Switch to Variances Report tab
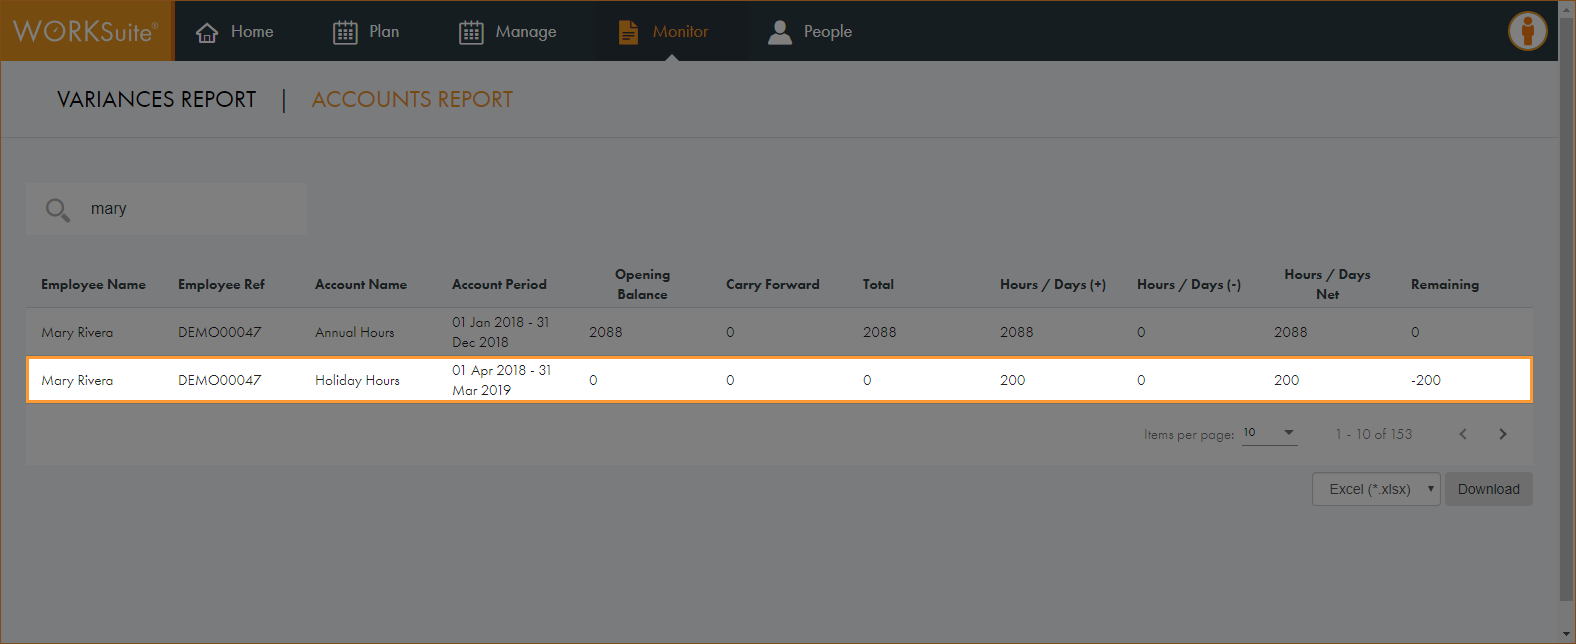1576x644 pixels. 156,100
